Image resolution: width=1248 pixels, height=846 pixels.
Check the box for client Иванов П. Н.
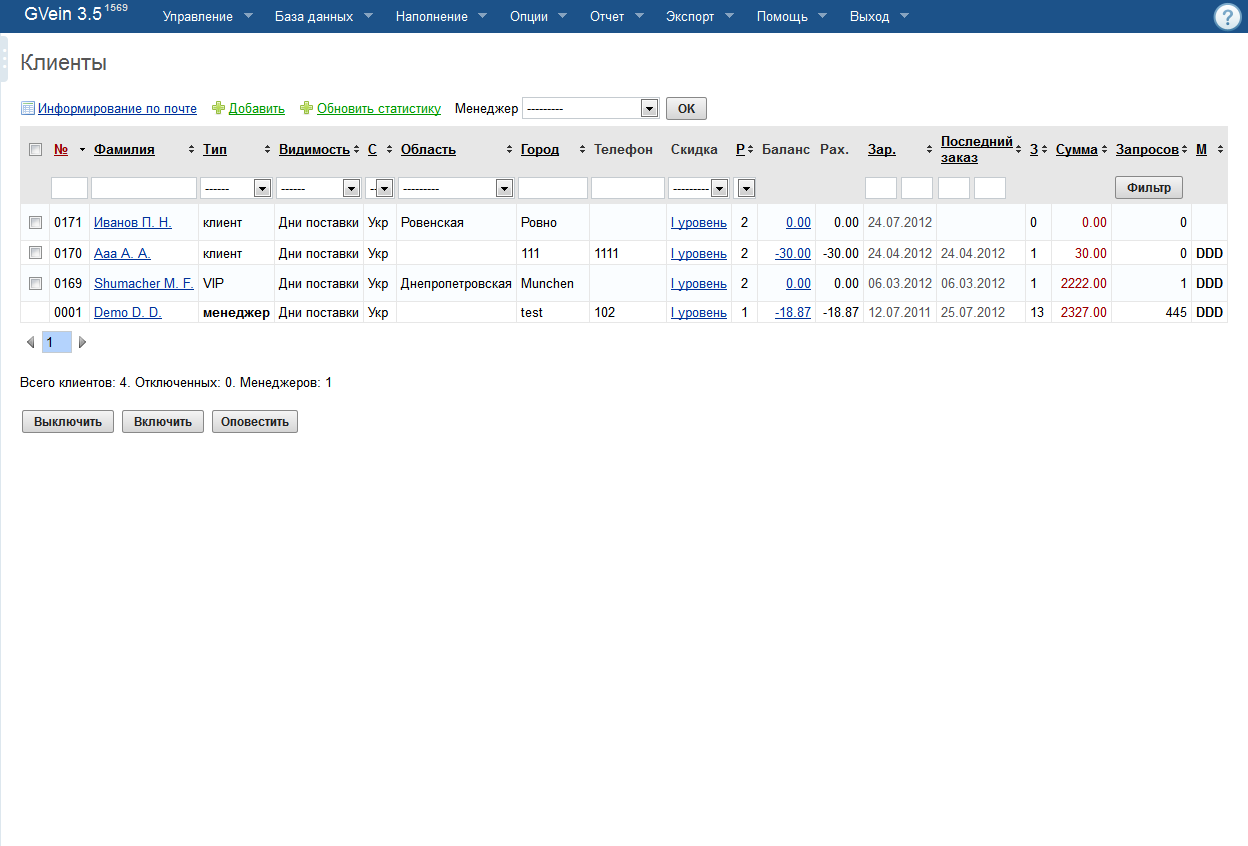(x=36, y=222)
